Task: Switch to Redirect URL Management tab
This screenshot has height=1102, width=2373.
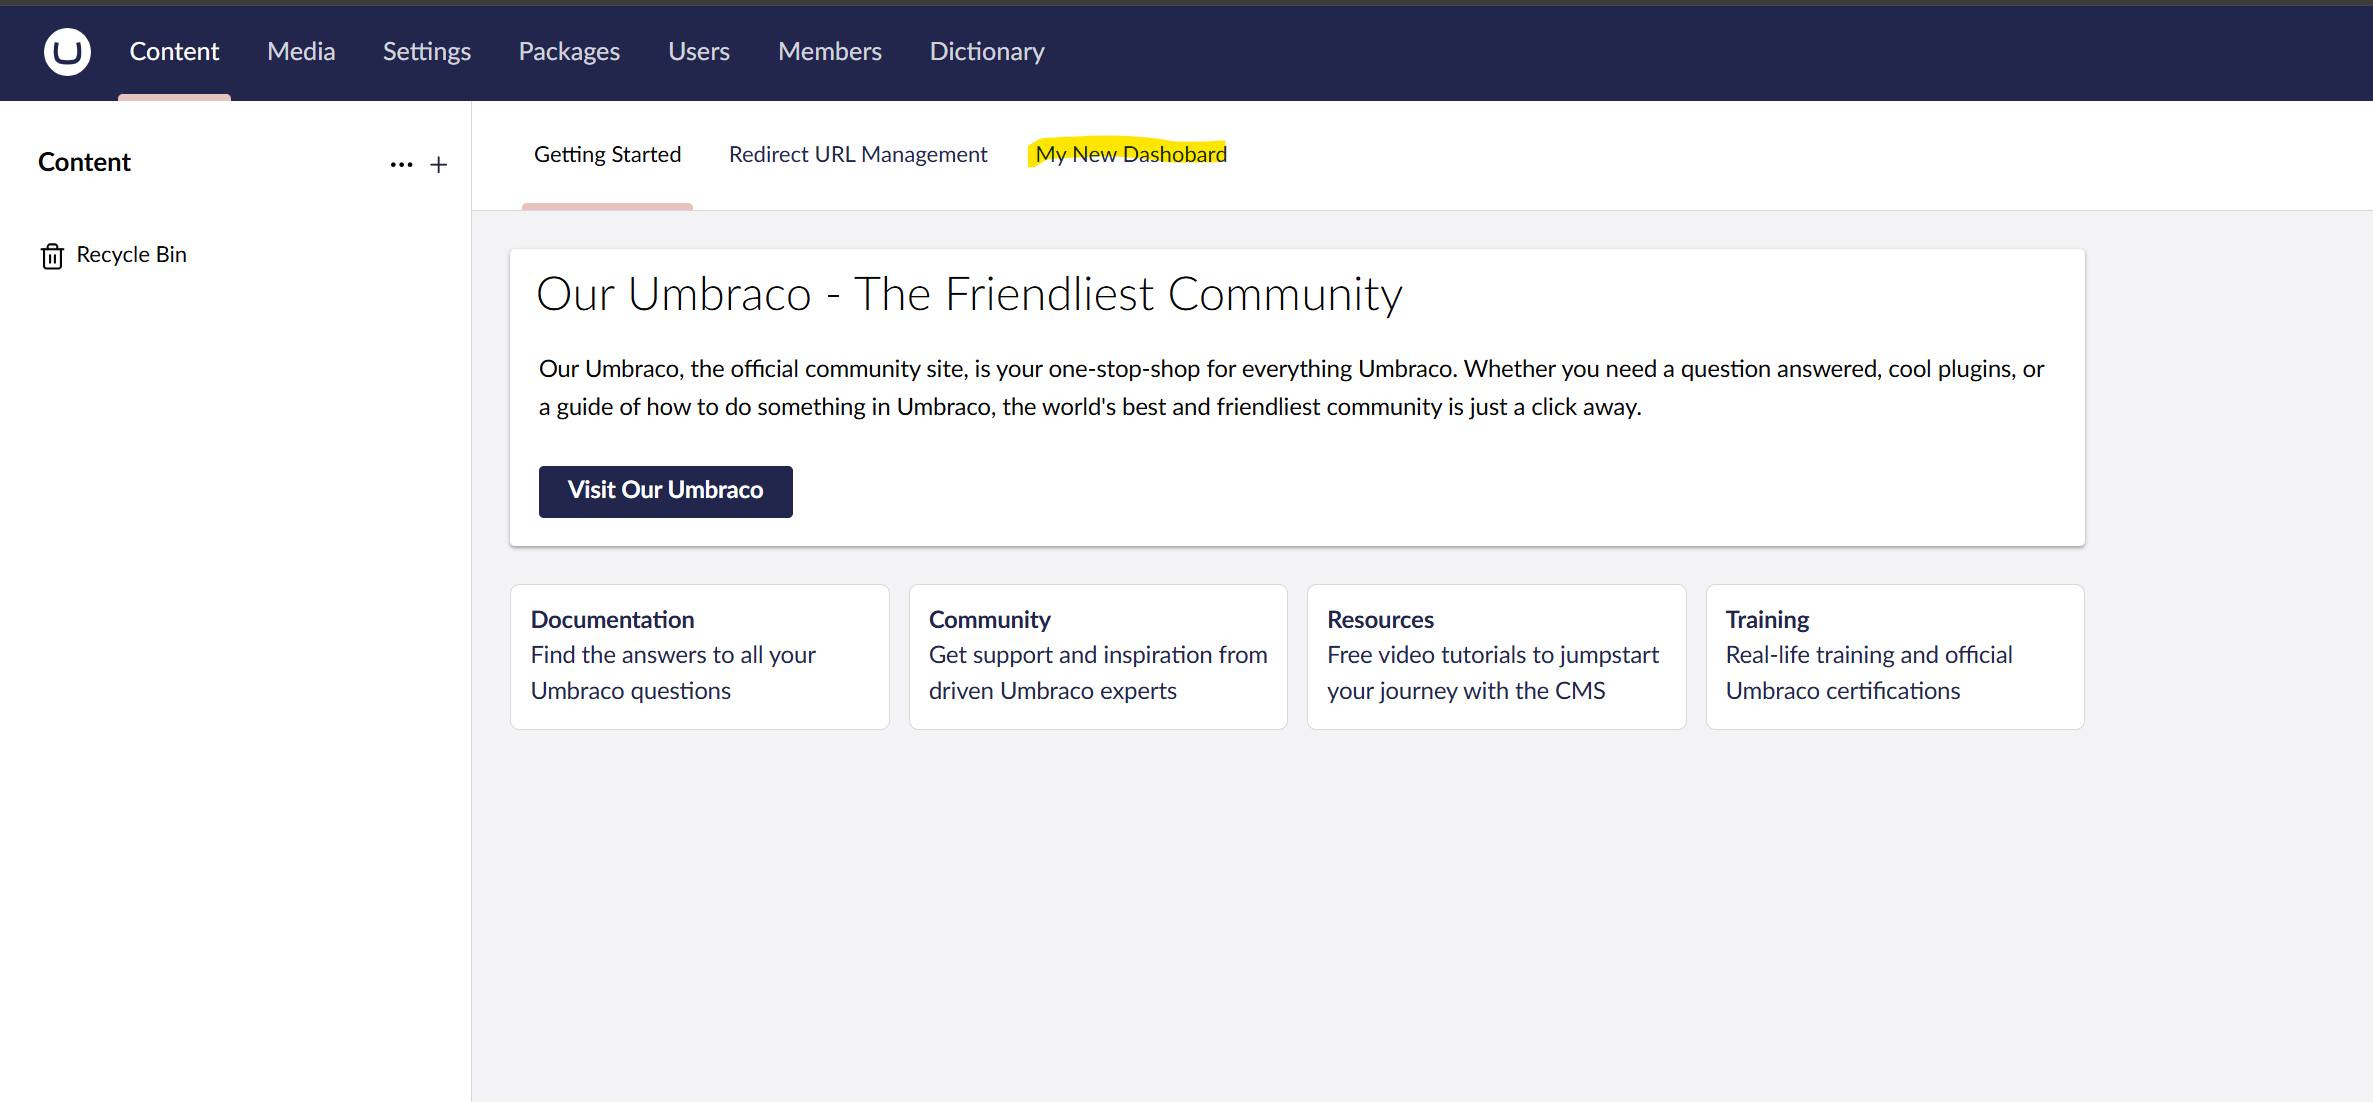Action: [858, 154]
